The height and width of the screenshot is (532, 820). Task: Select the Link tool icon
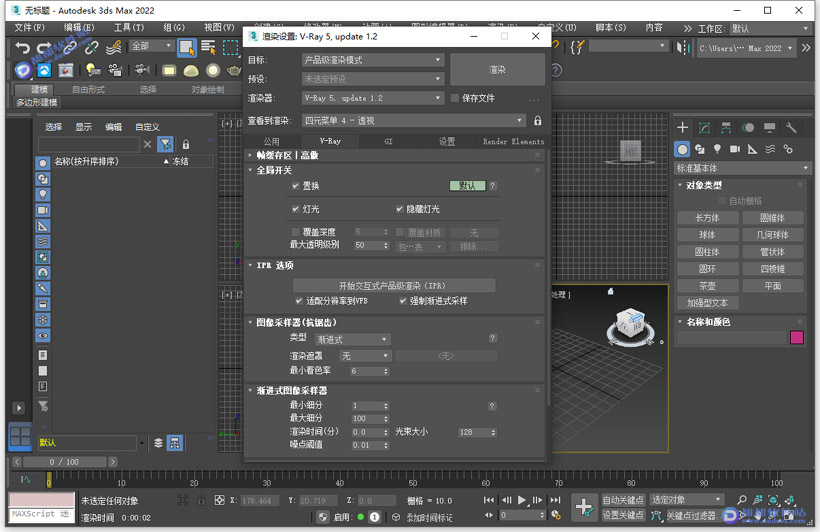[x=69, y=48]
